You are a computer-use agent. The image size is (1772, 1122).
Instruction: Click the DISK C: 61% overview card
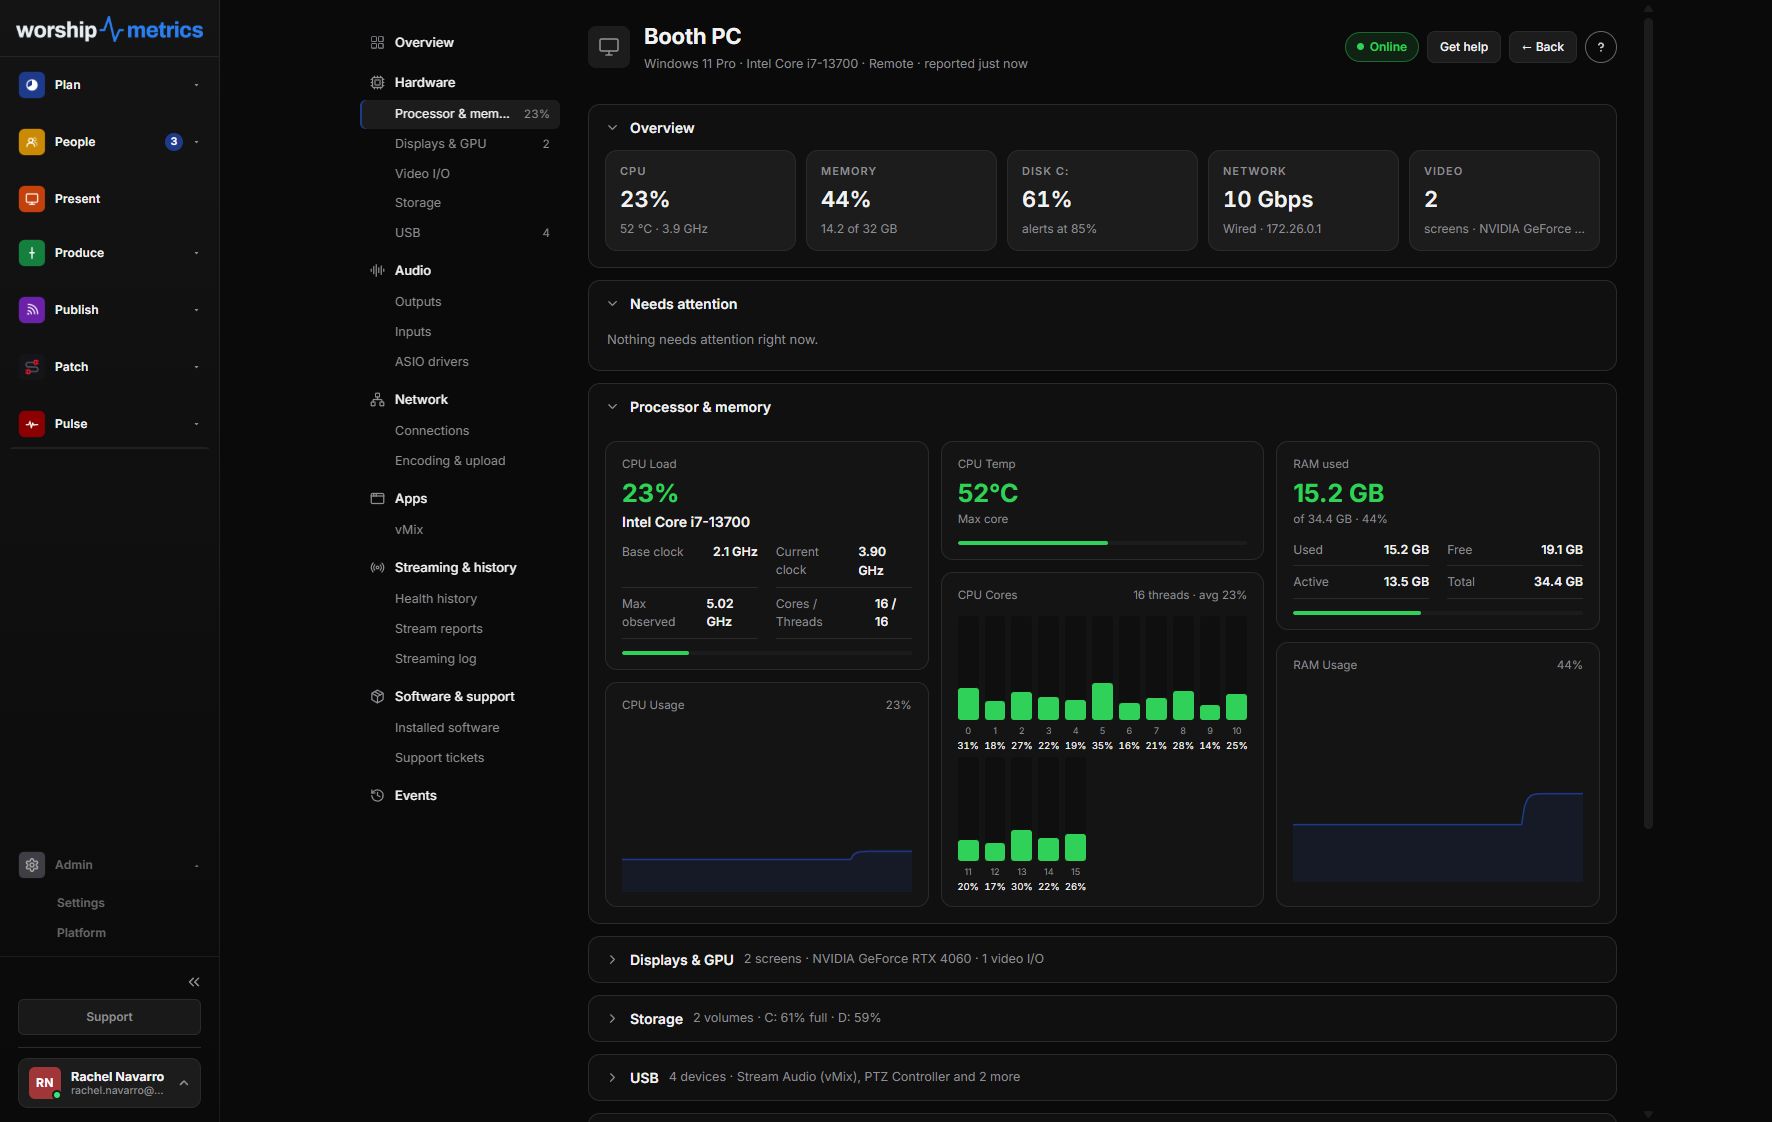[1102, 200]
